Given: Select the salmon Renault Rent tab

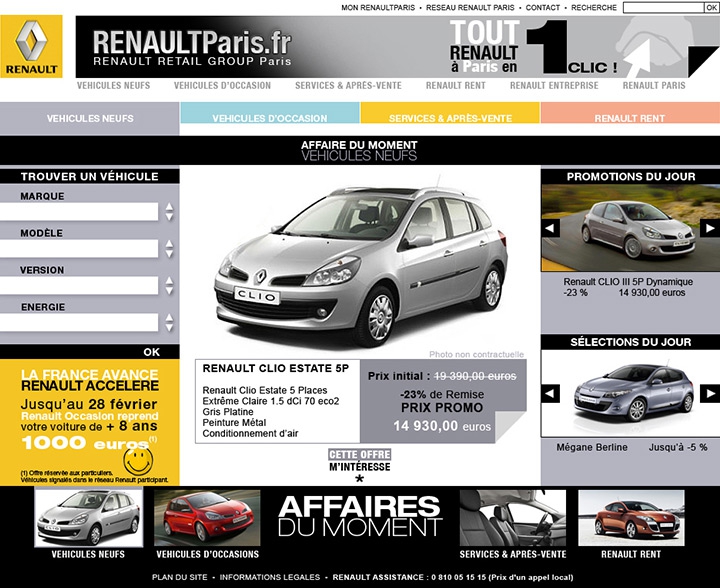Looking at the screenshot, I should pos(630,113).
